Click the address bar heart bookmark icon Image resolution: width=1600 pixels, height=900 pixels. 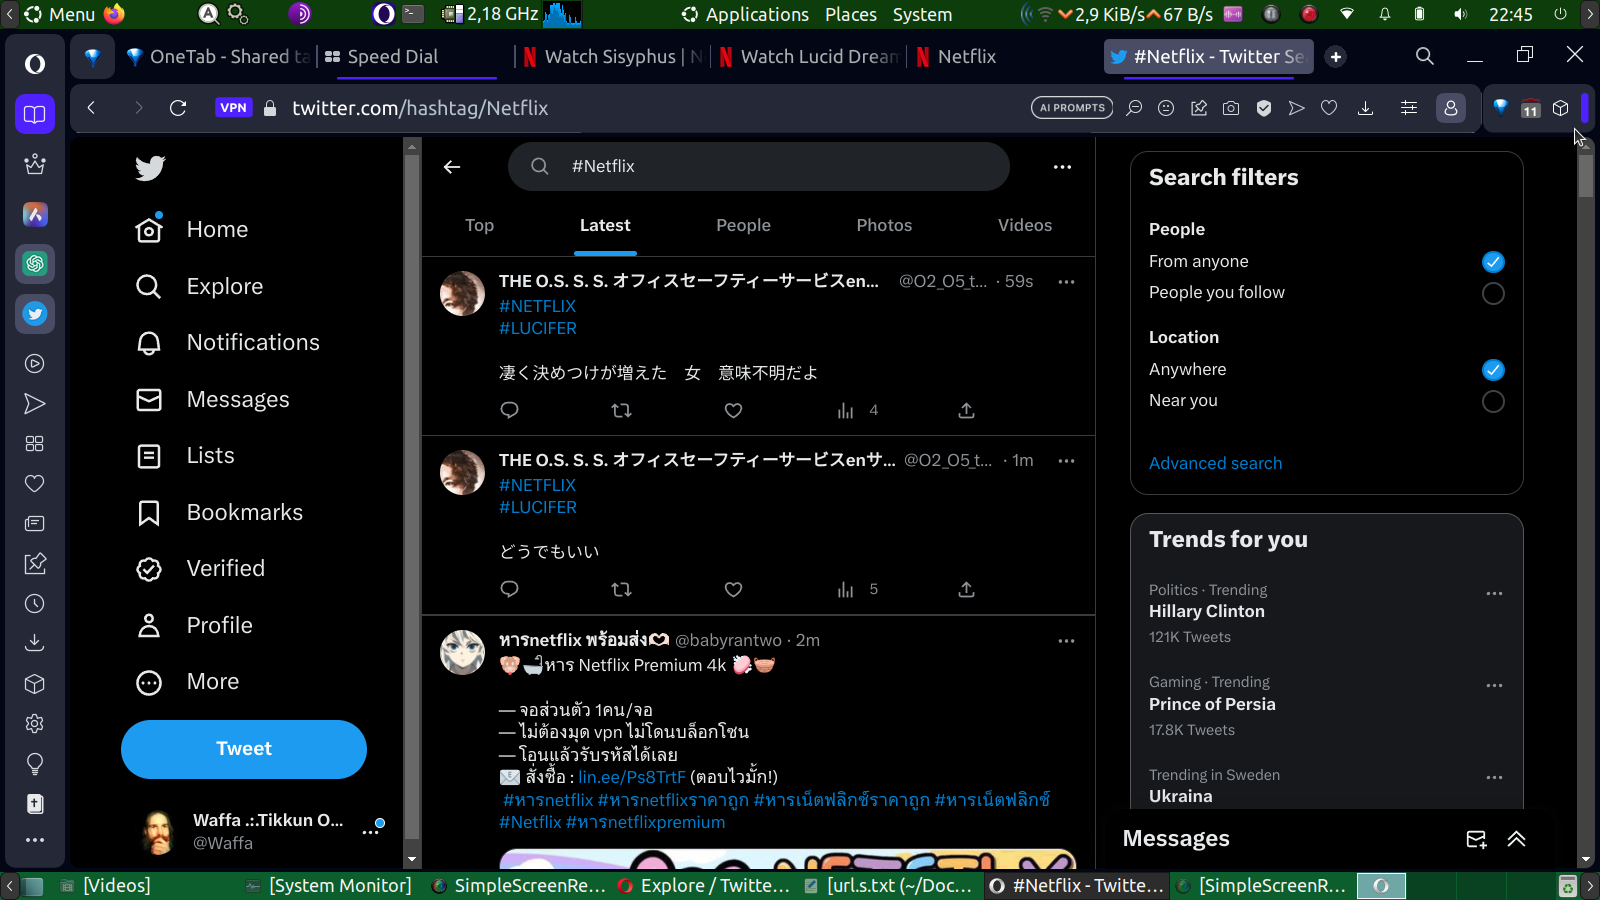1329,108
